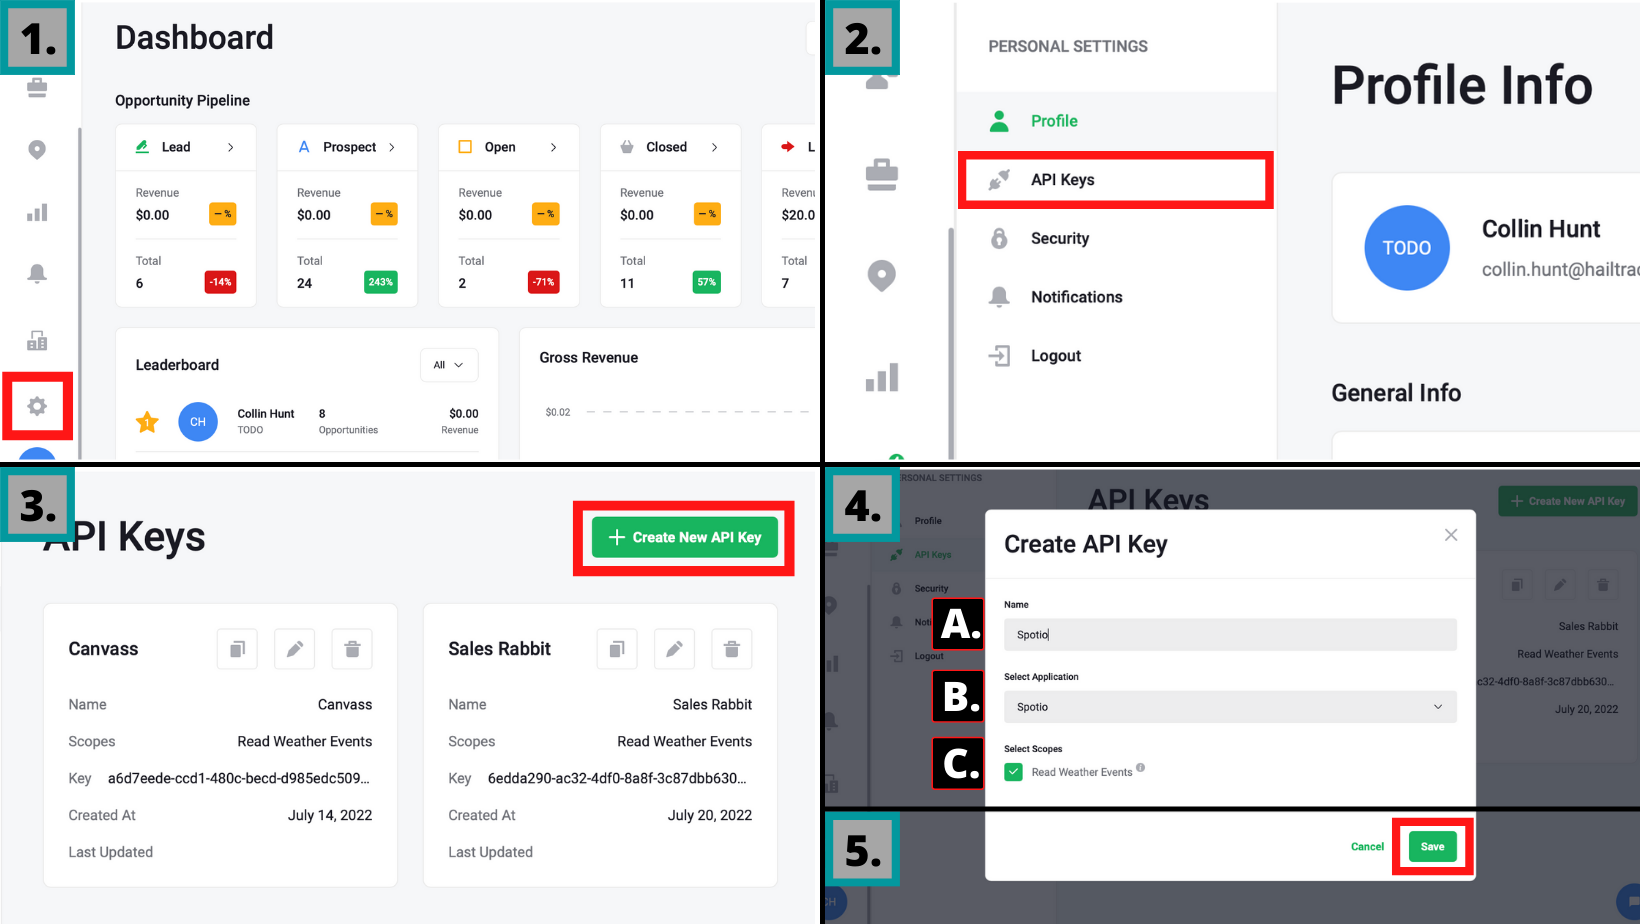Delete the Canvass API key with the trash icon
Screen dimensions: 1640x924
pos(352,649)
